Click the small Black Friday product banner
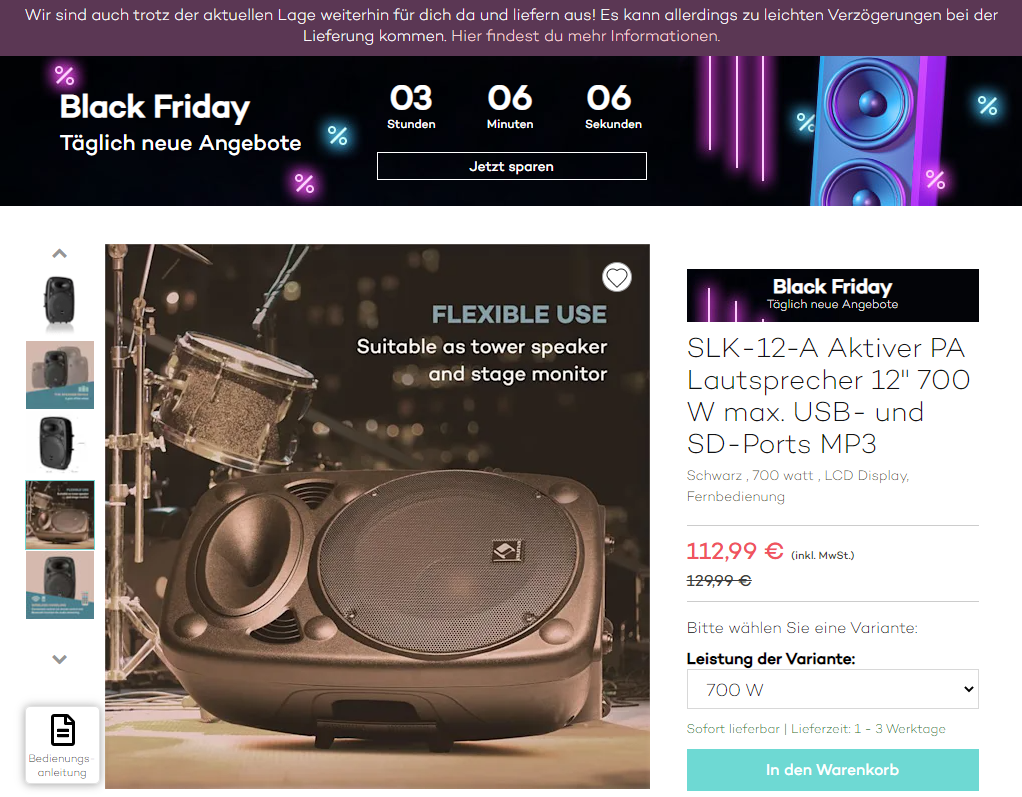The width and height of the screenshot is (1022, 797). point(832,295)
